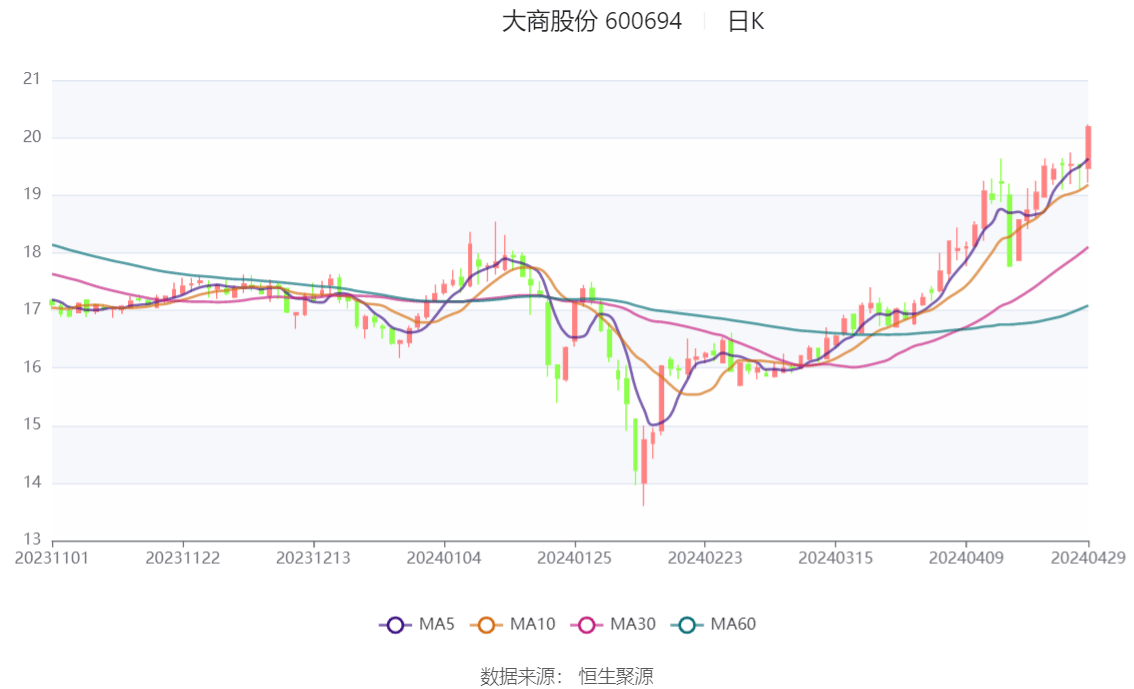Toggle the MA60 legend series
1134x689 pixels.
click(714, 624)
